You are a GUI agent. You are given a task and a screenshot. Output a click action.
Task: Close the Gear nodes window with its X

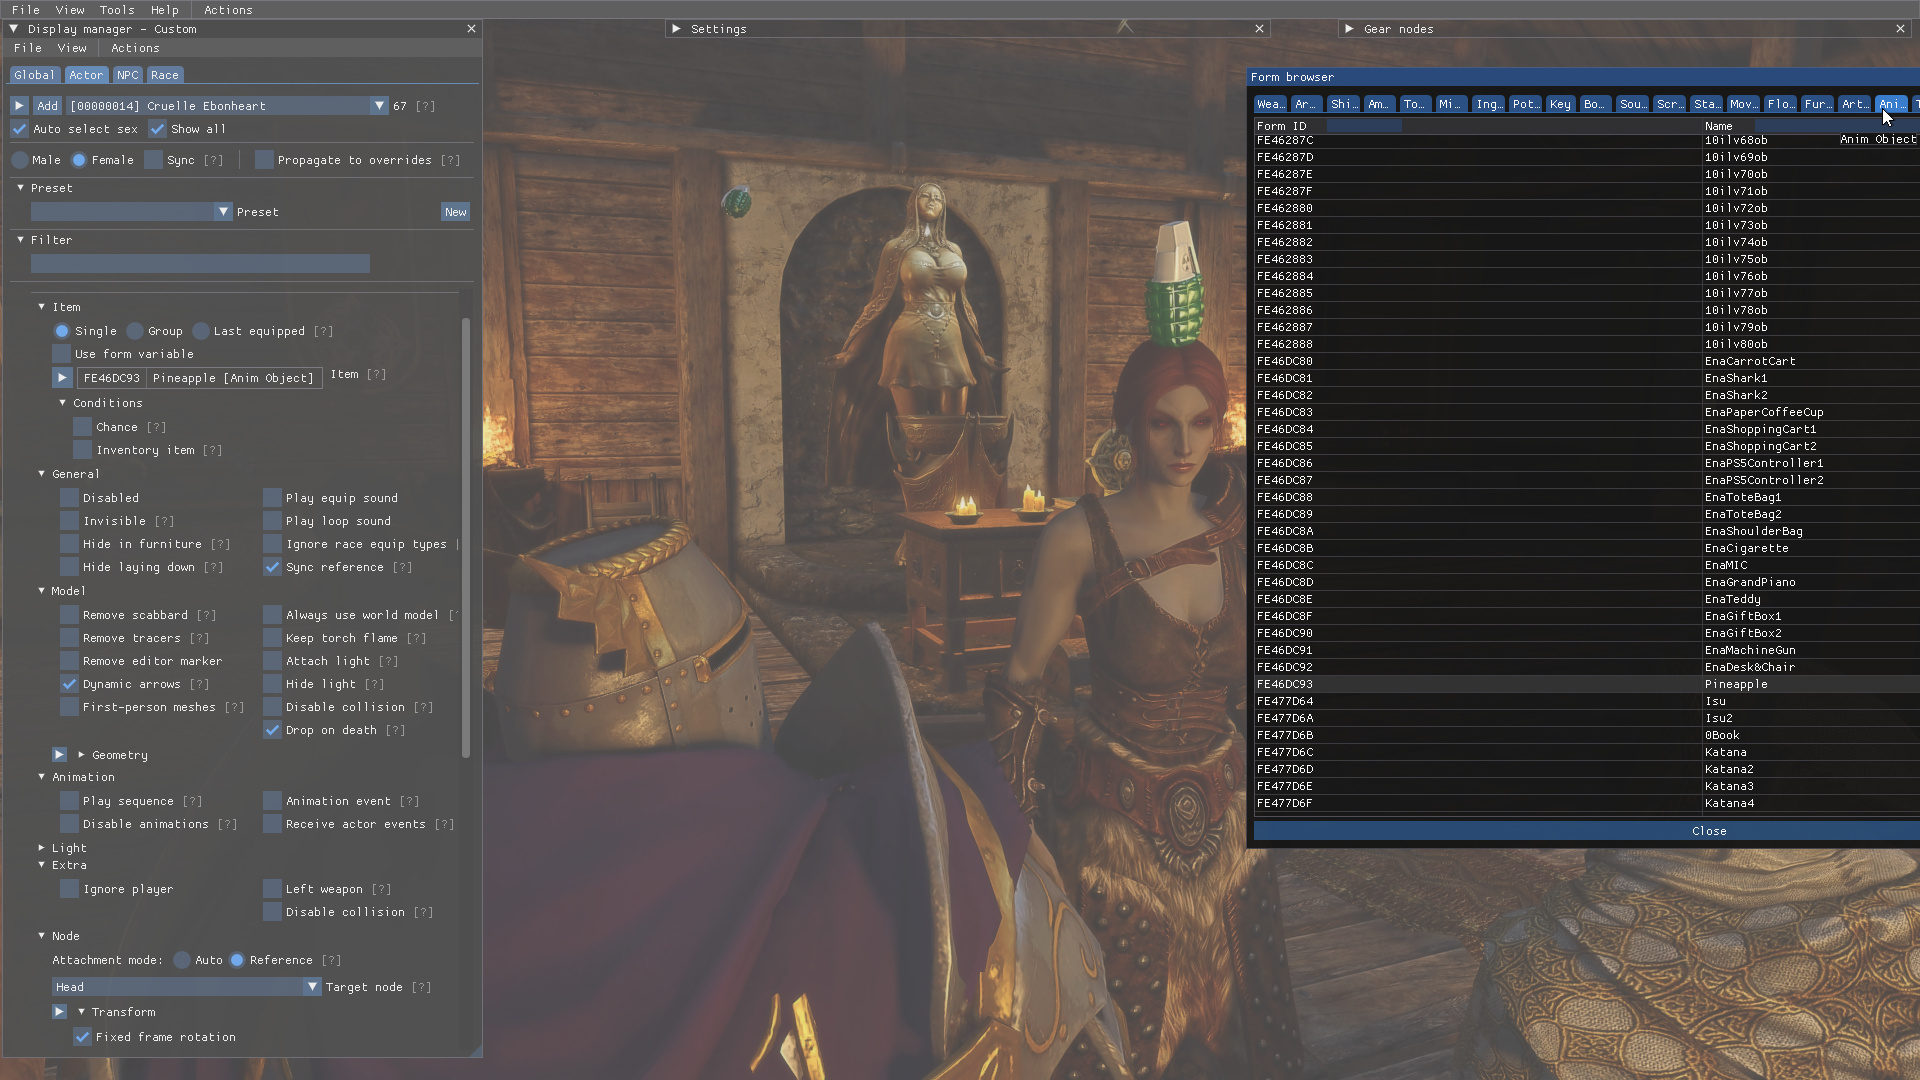point(1900,29)
